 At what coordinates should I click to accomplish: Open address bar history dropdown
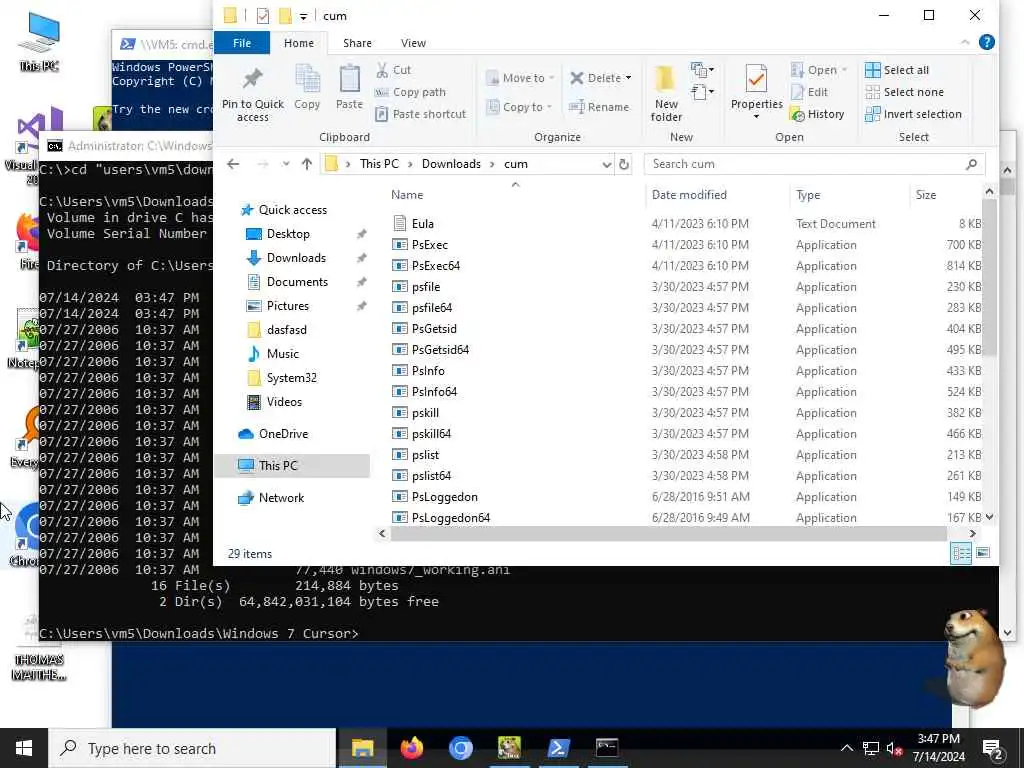point(607,164)
